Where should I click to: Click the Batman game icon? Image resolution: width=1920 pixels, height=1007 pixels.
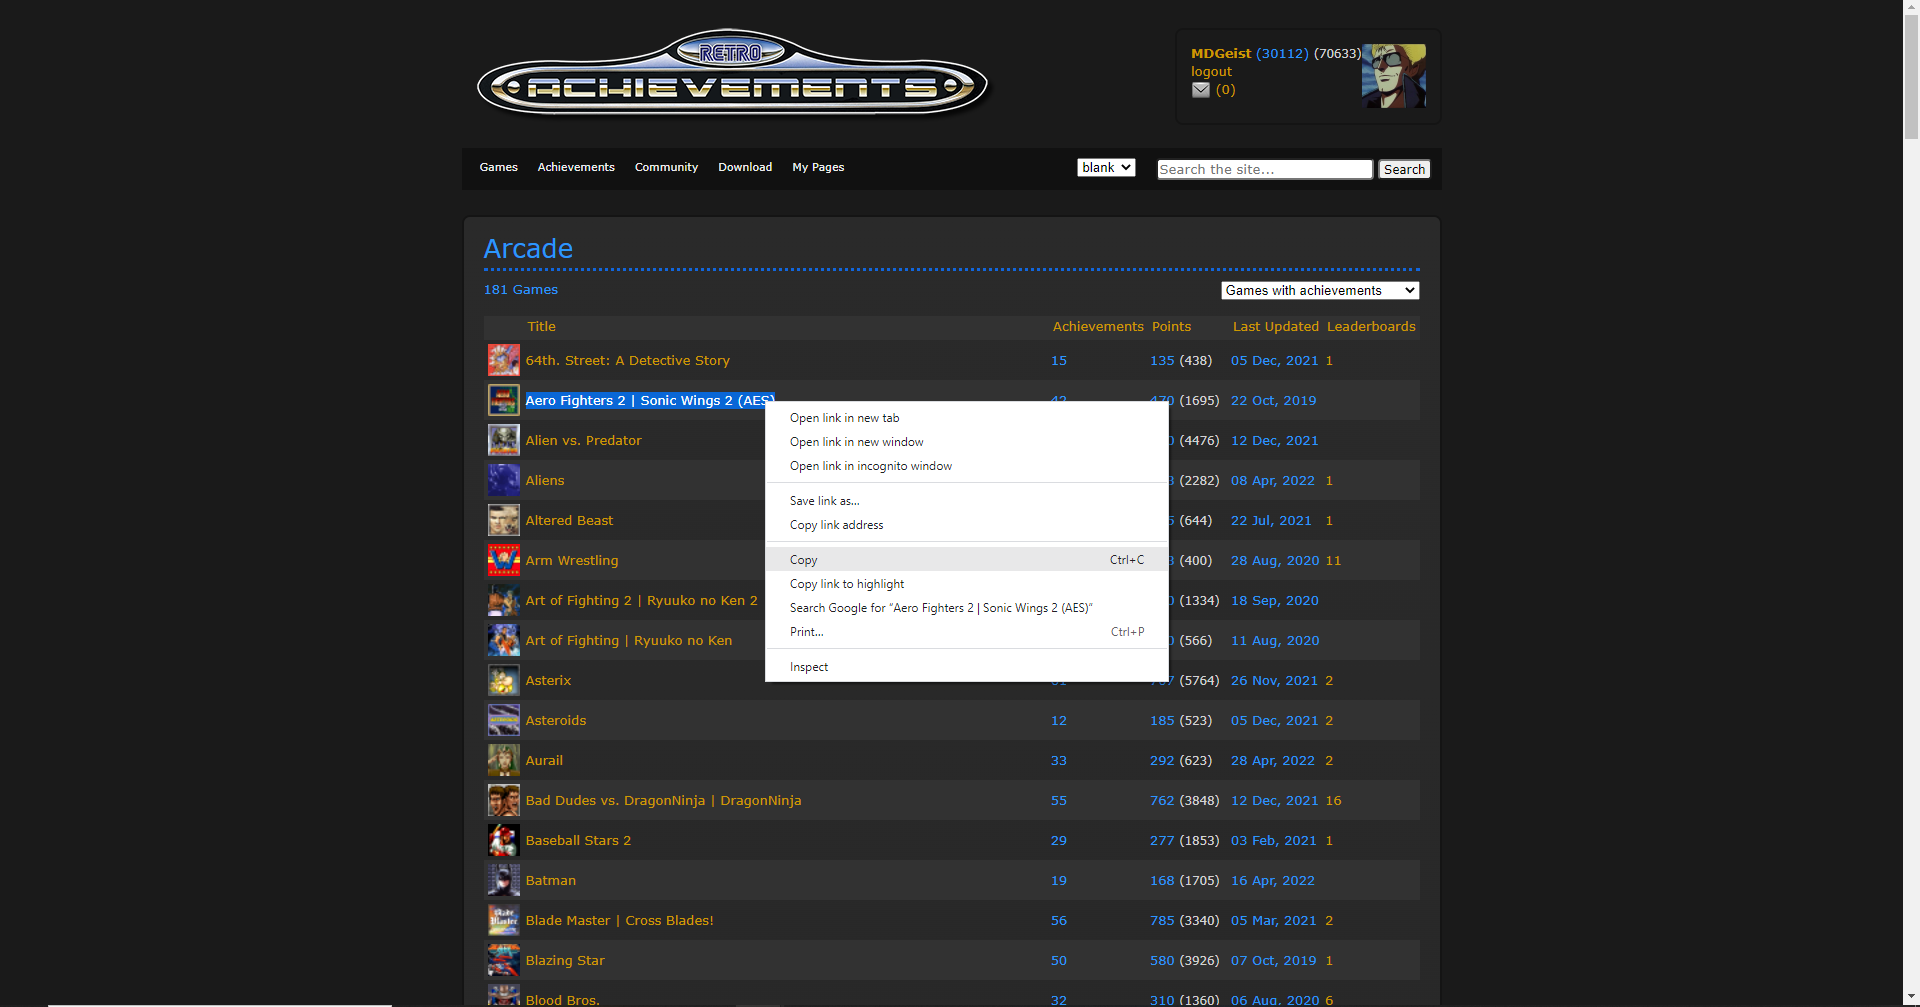click(x=503, y=880)
